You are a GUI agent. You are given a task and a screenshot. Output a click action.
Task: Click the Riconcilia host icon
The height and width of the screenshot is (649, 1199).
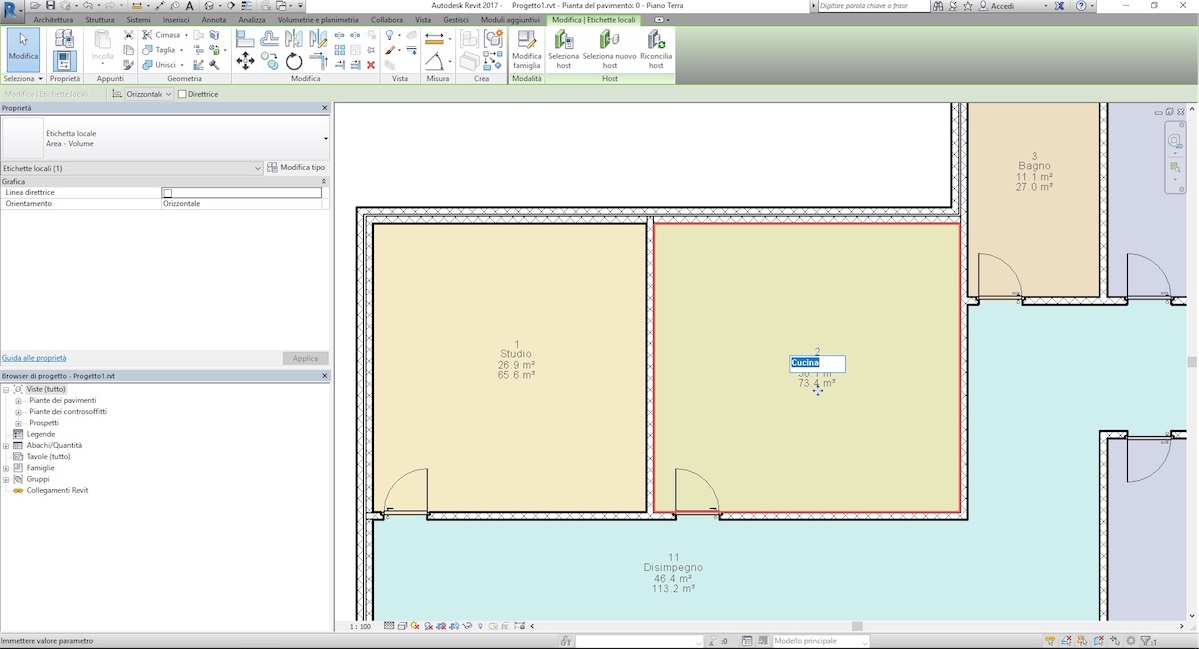tap(655, 47)
